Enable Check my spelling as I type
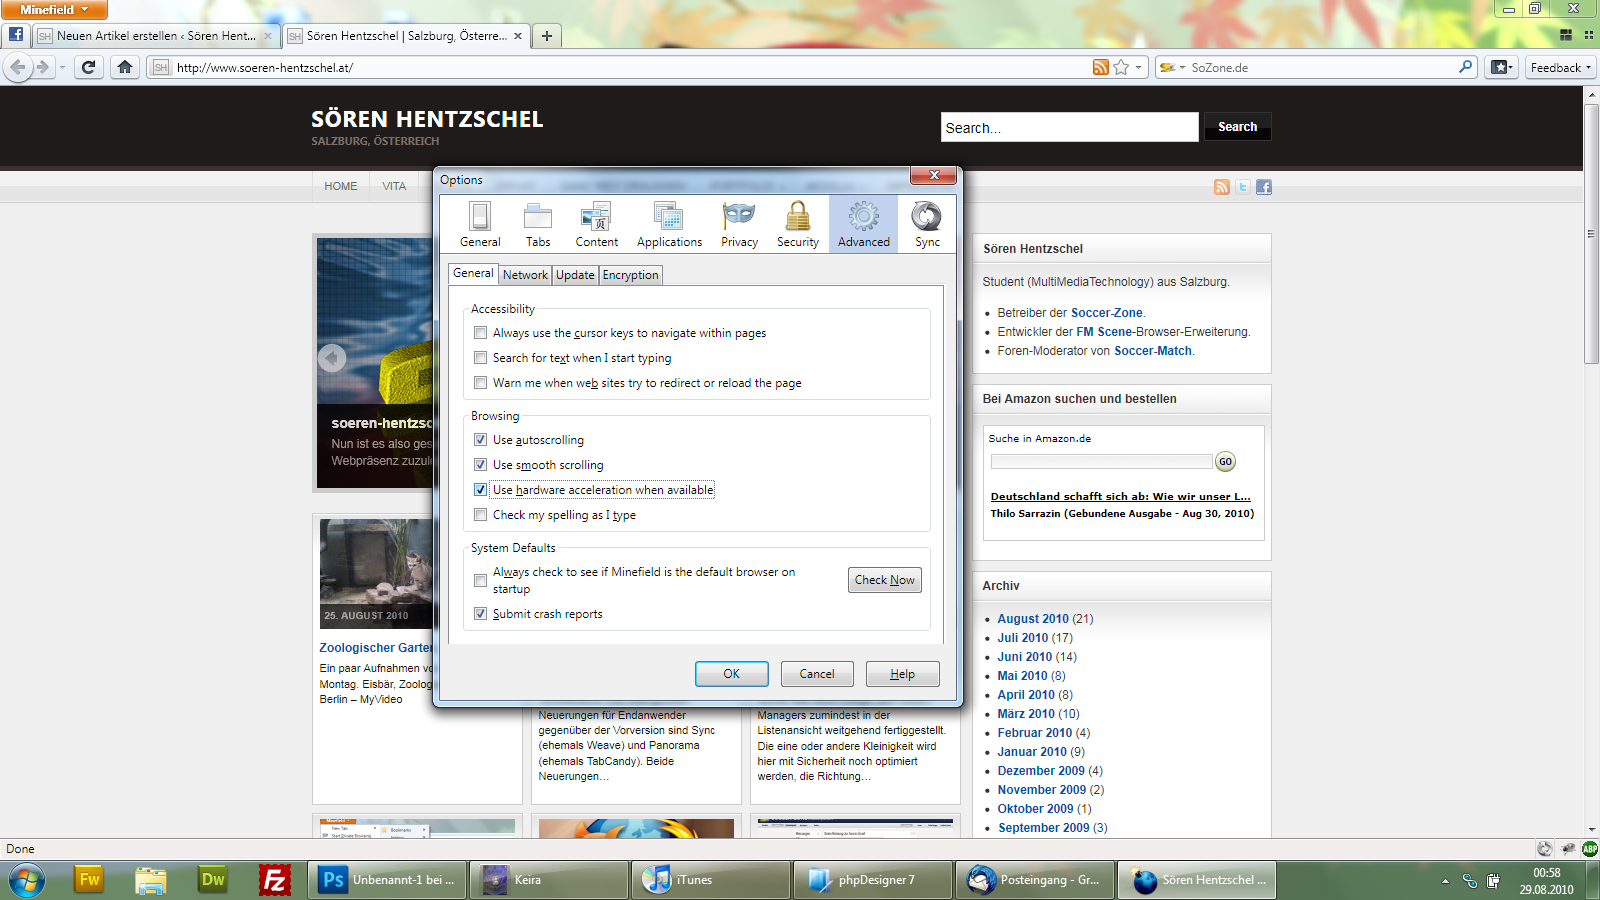The width and height of the screenshot is (1600, 900). tap(481, 515)
